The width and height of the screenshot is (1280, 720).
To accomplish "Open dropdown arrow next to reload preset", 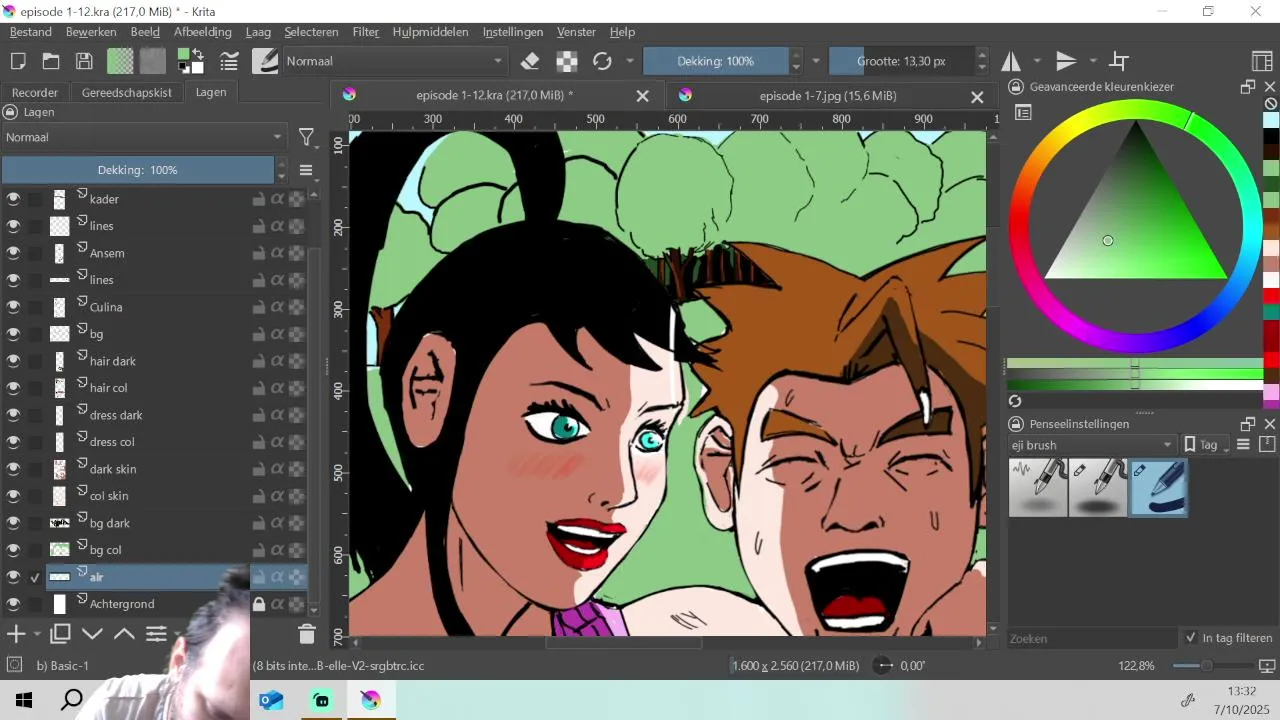I will click(629, 61).
